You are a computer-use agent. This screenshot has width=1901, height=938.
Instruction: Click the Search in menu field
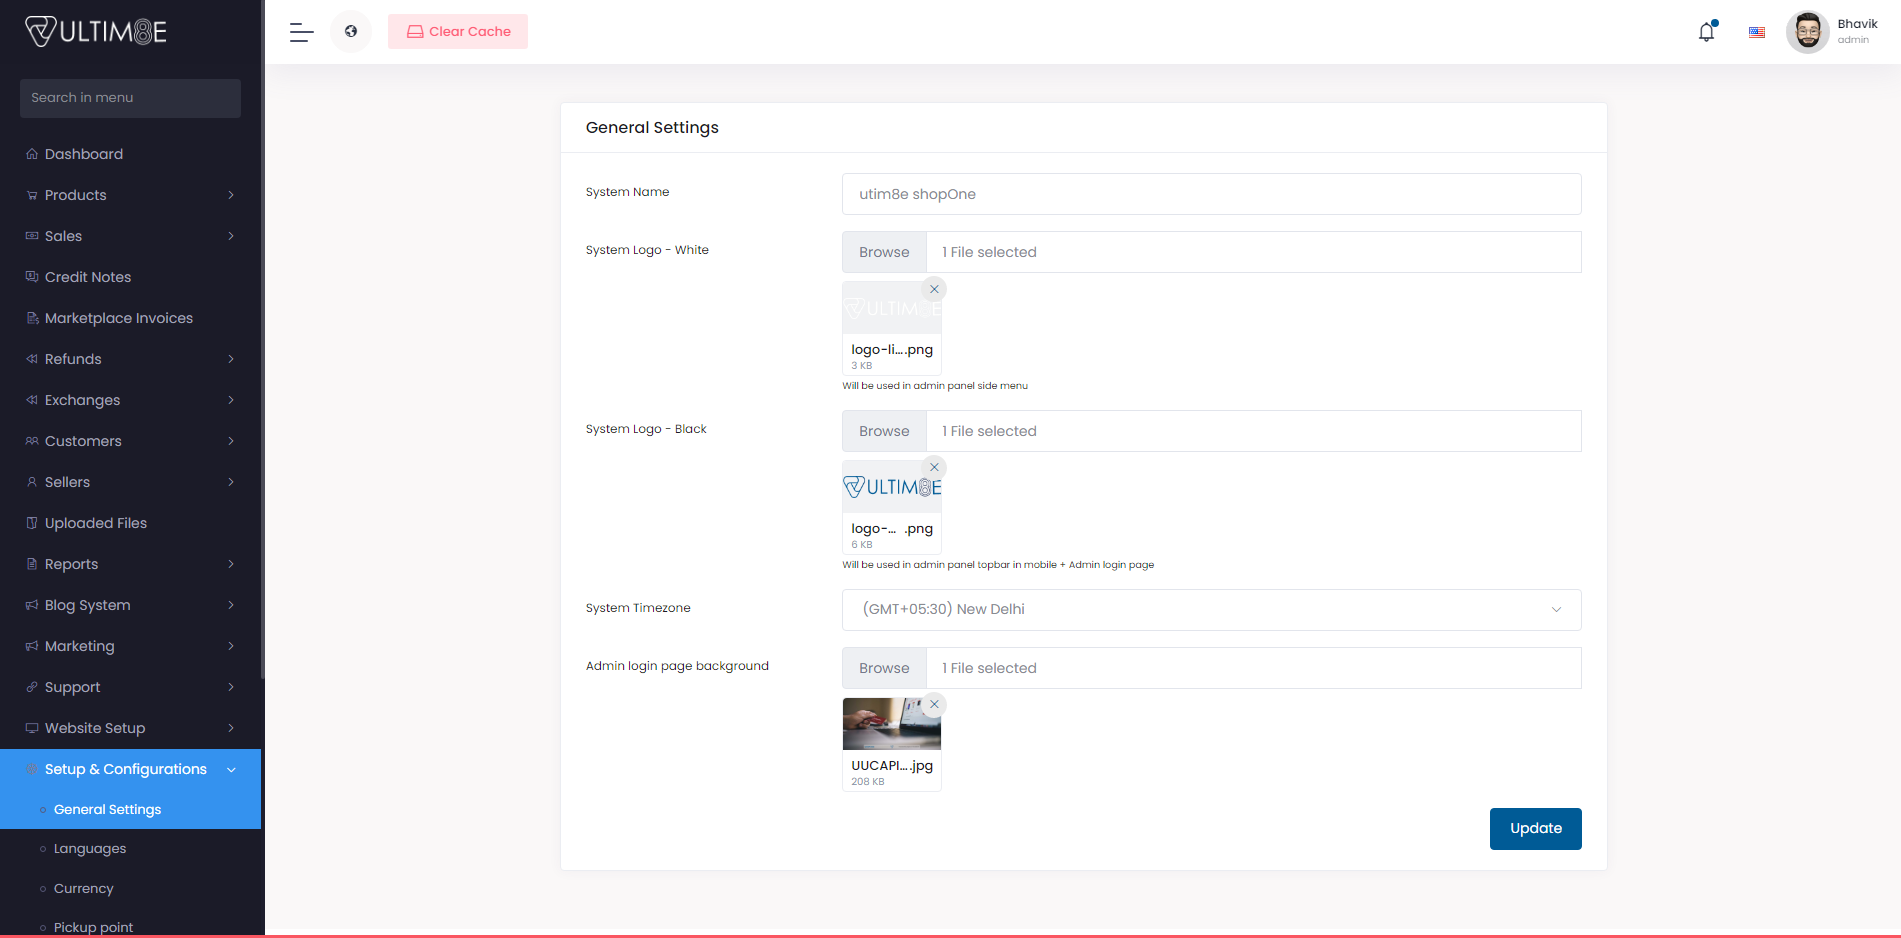coord(130,98)
